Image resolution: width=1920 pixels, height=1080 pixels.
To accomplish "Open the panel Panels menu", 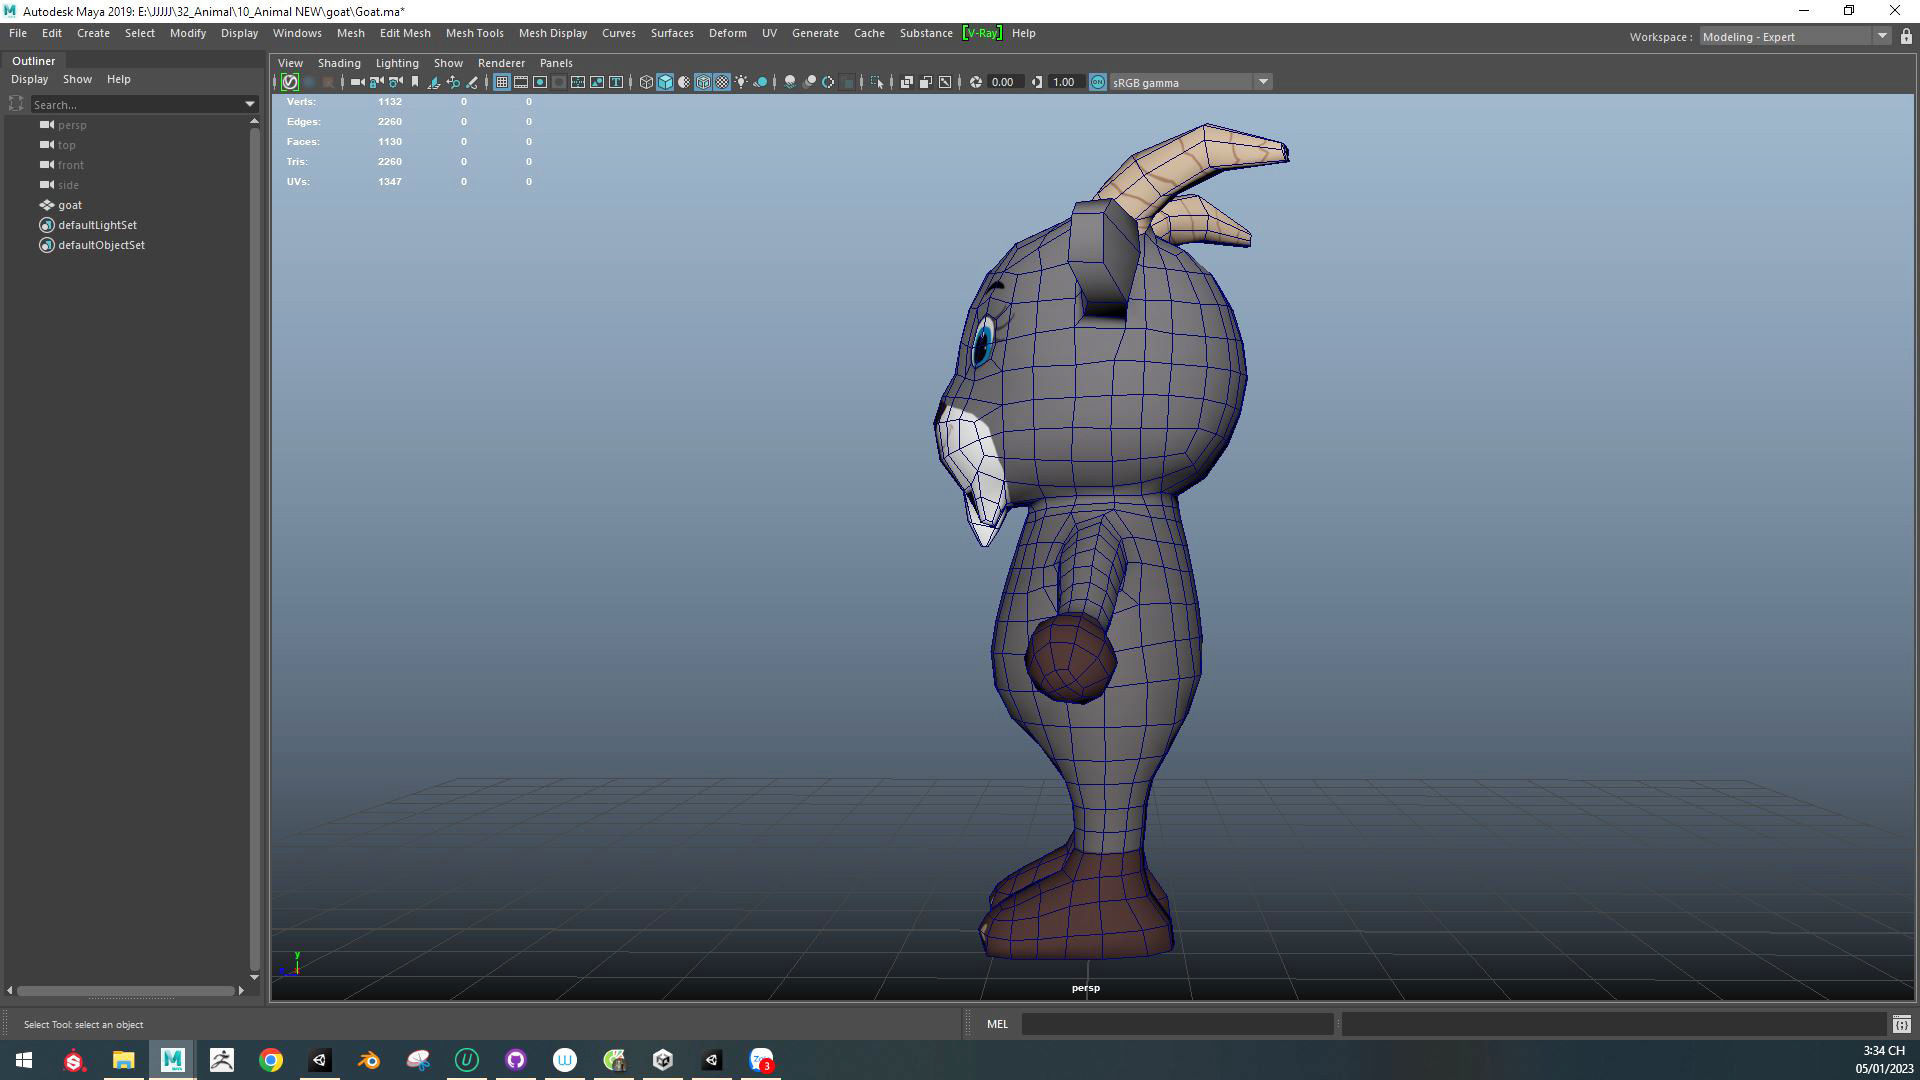I will point(556,63).
